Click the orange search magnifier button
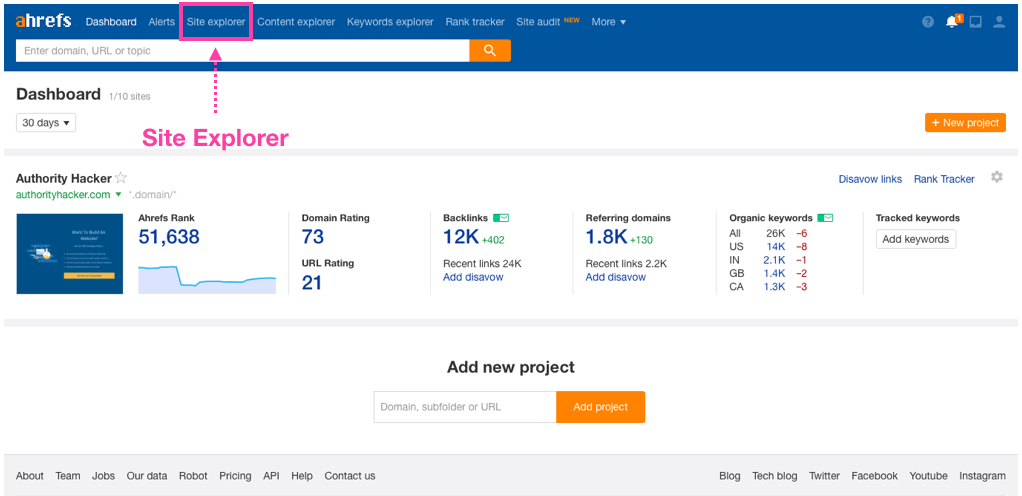Image resolution: width=1022 pixels, height=496 pixels. (490, 50)
